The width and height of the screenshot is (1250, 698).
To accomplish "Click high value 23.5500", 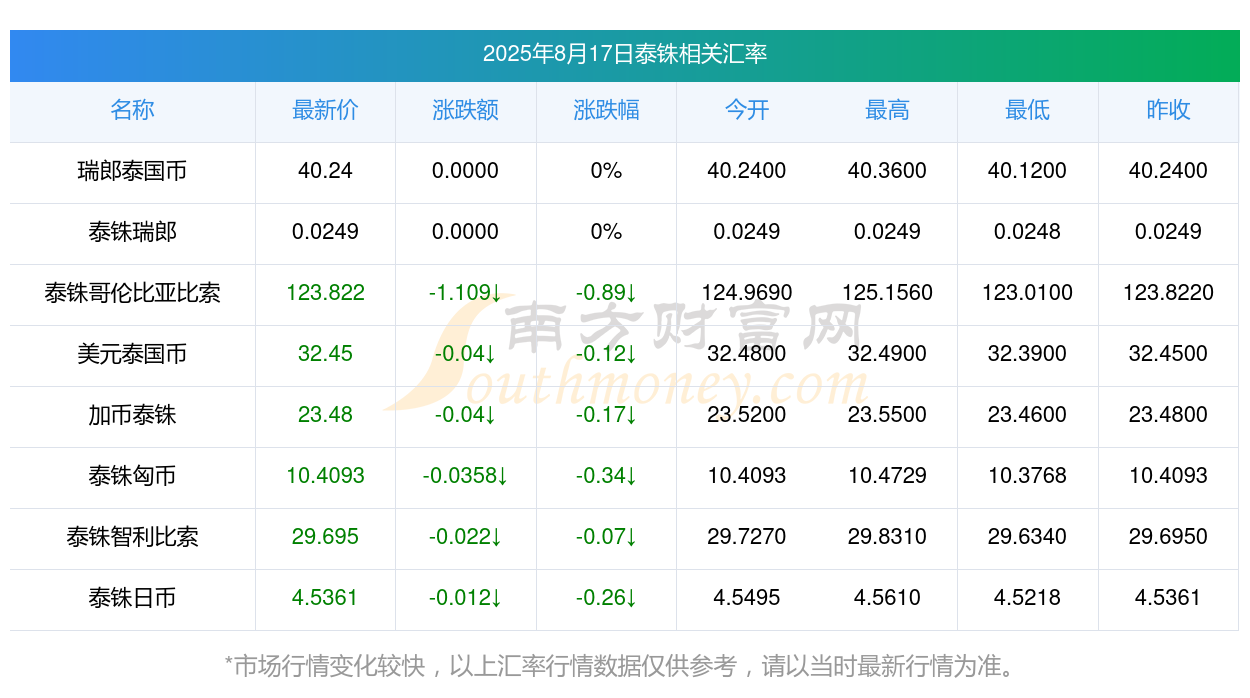I will (887, 415).
